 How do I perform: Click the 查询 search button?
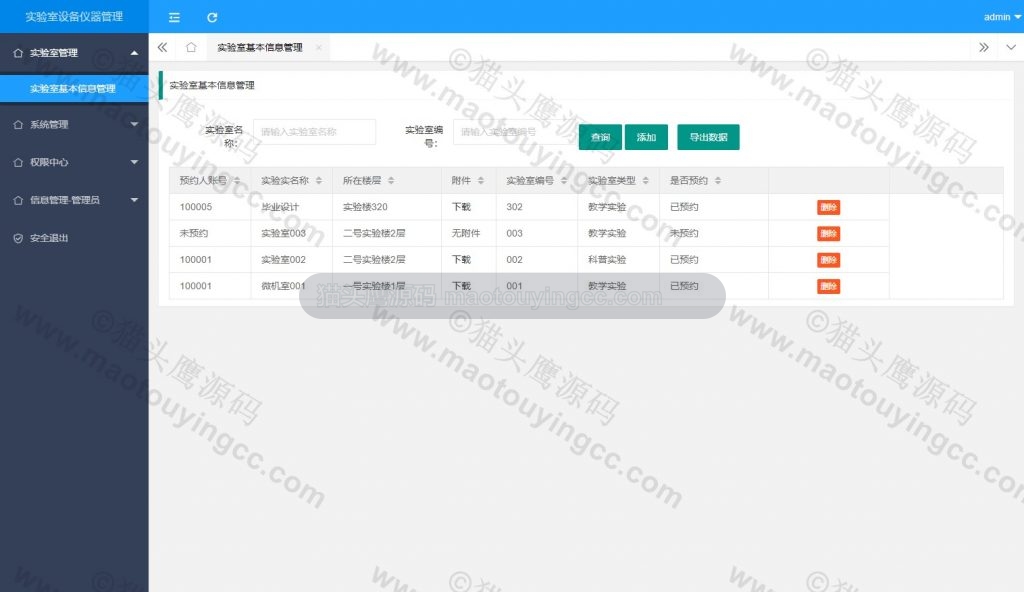click(600, 137)
